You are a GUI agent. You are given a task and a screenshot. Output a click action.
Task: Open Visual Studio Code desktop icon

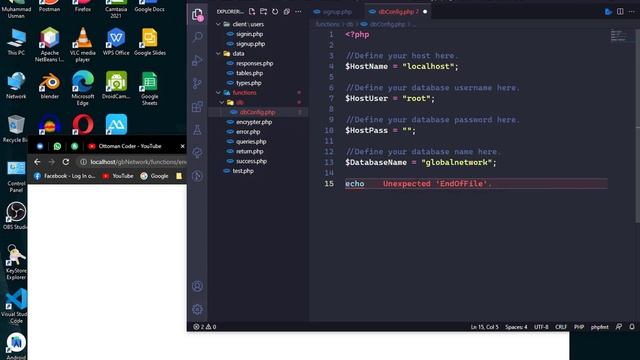click(x=16, y=306)
